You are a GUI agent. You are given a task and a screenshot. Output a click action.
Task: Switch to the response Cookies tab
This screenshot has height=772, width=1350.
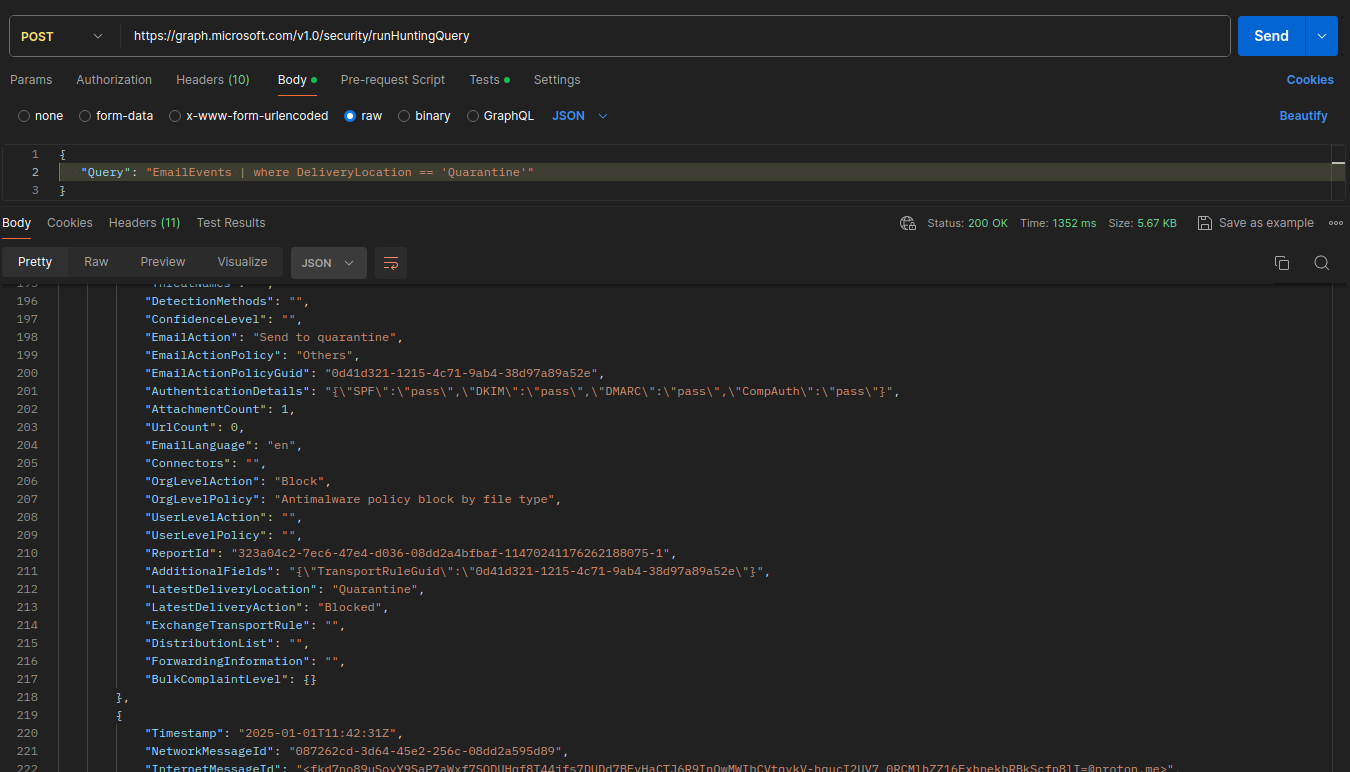click(x=70, y=223)
